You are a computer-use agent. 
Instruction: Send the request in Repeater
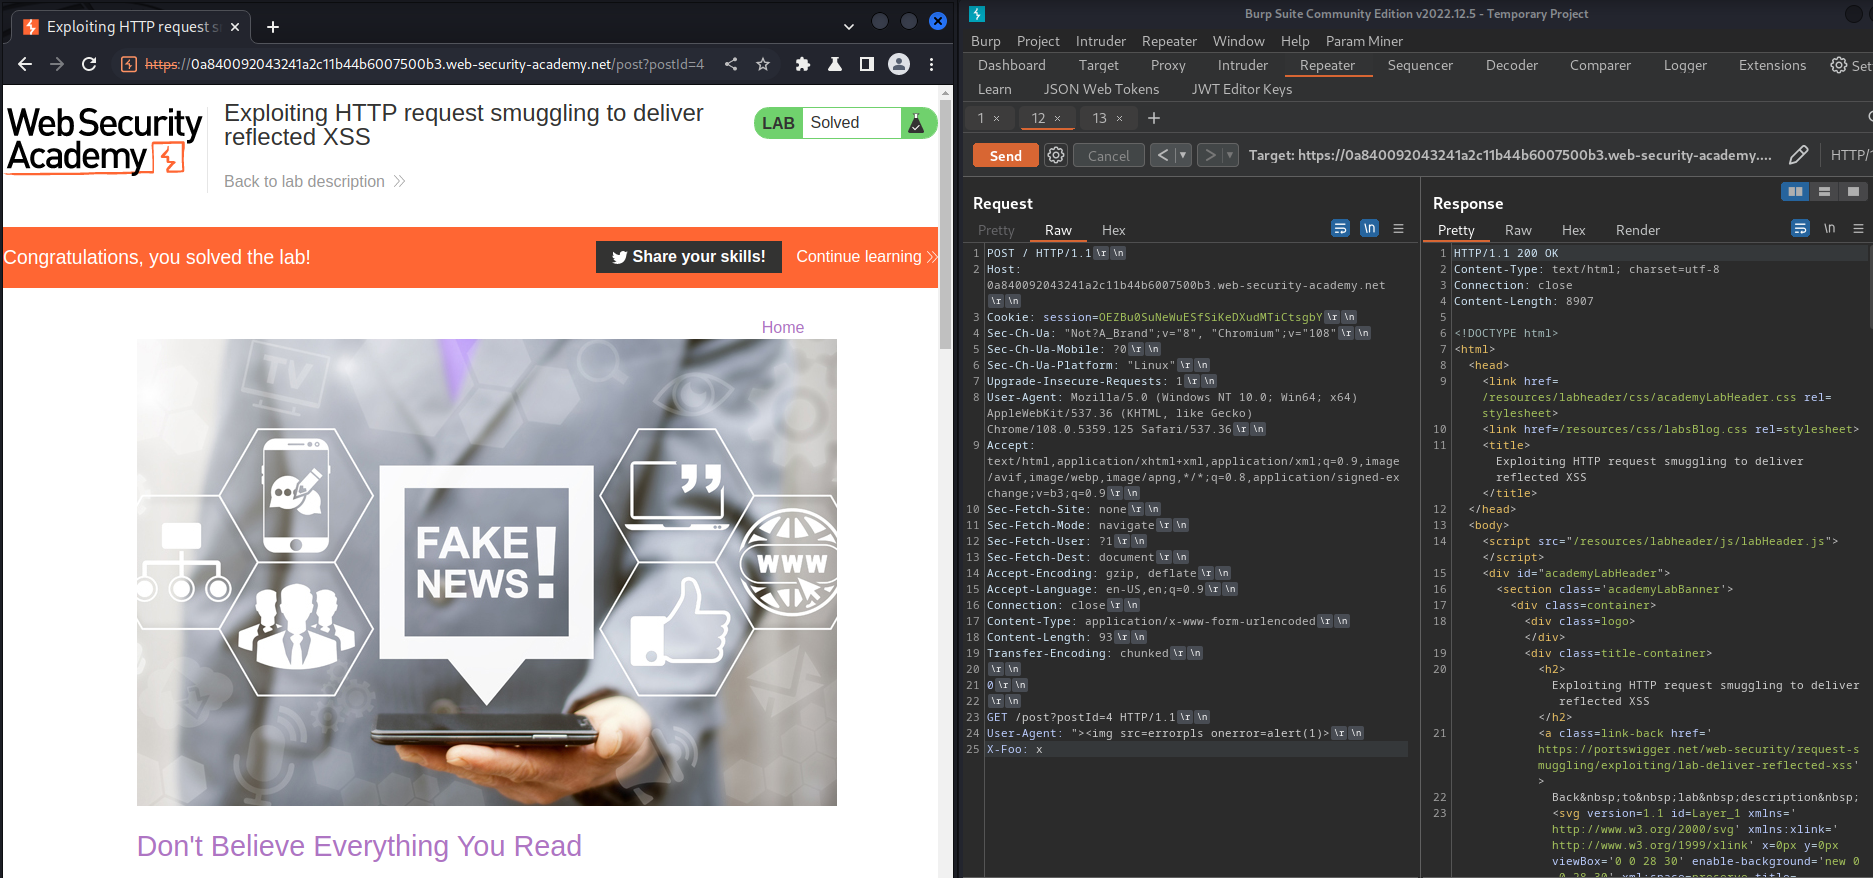(x=1005, y=155)
